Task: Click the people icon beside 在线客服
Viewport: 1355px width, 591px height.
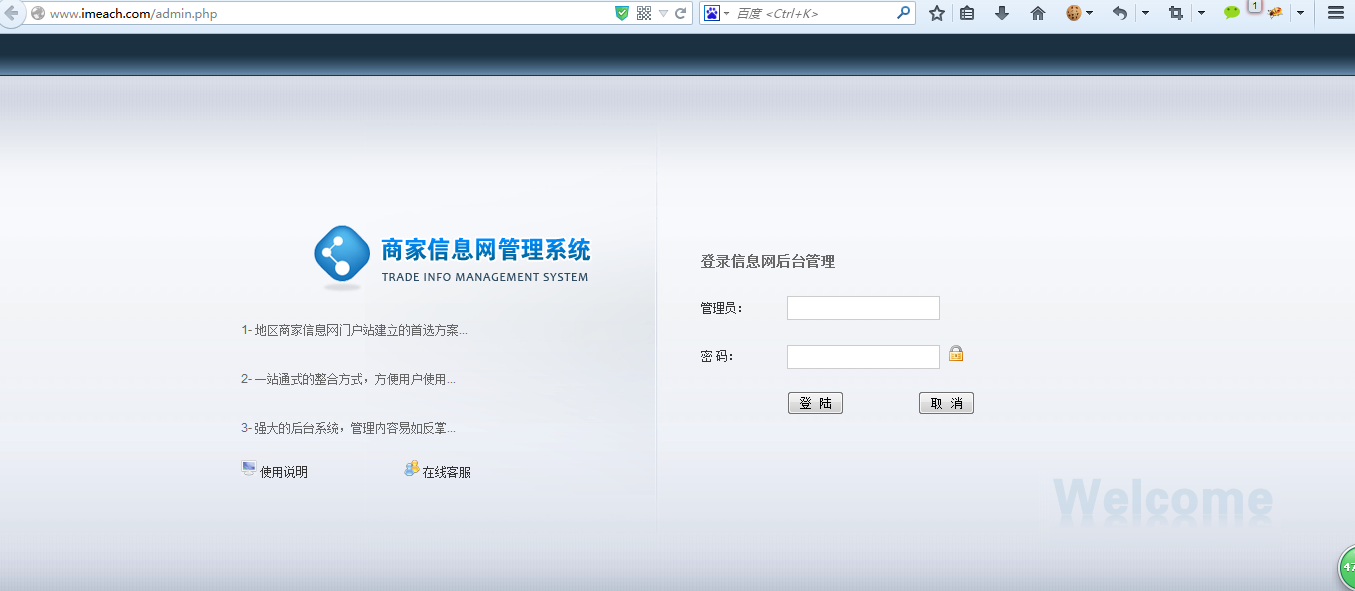Action: coord(412,468)
